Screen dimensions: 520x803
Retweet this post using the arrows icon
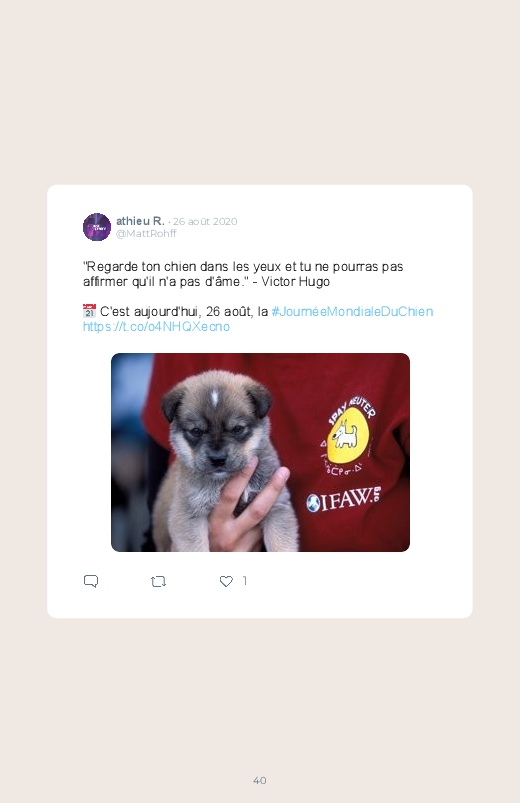click(158, 581)
